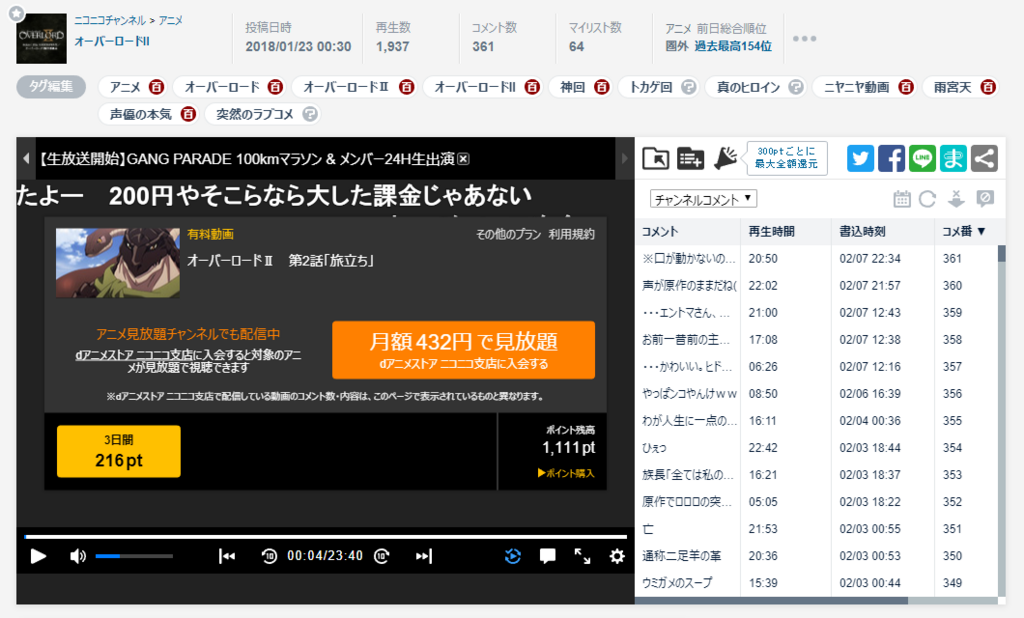
Task: Click the green ま share icon
Action: click(953, 159)
